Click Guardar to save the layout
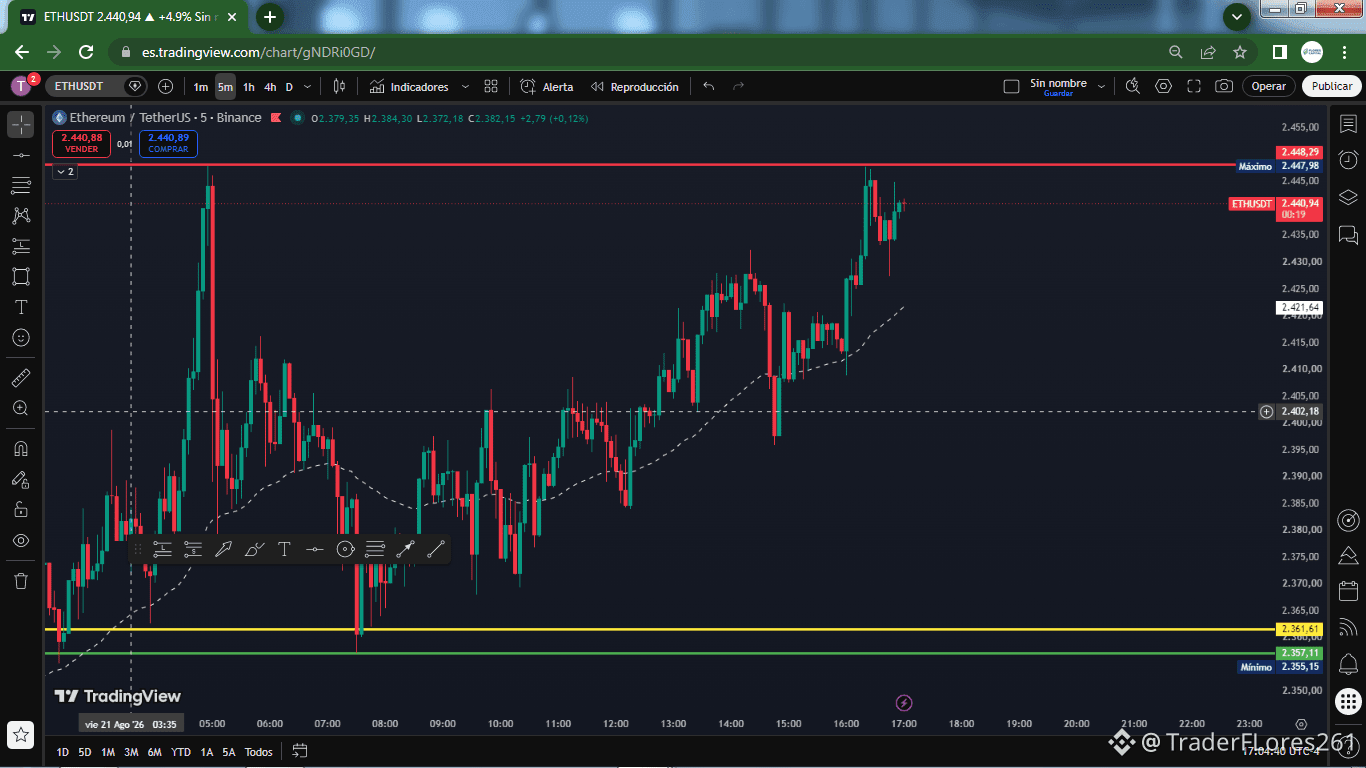The image size is (1366, 768). (1058, 93)
